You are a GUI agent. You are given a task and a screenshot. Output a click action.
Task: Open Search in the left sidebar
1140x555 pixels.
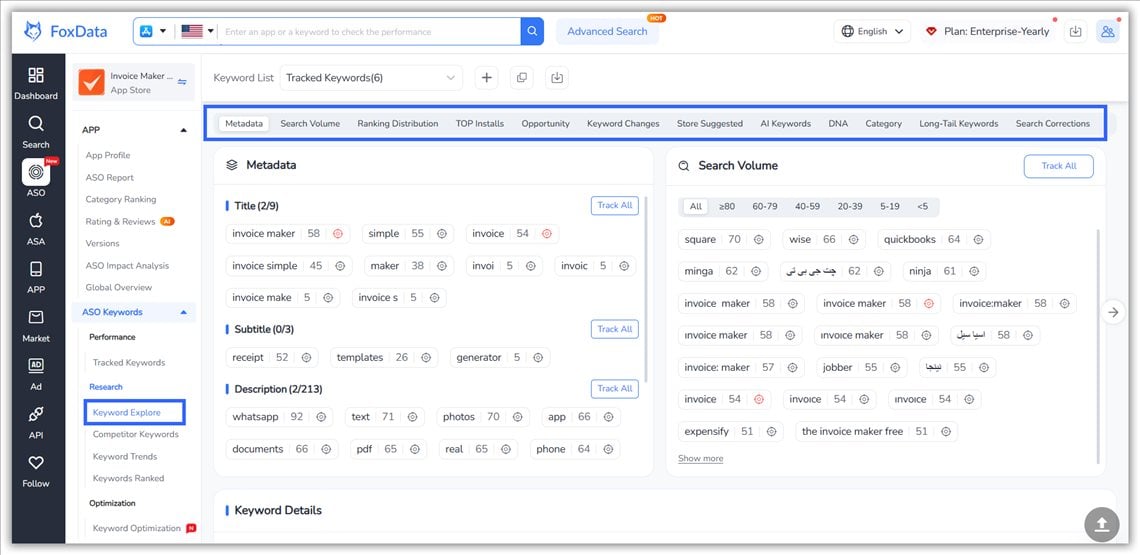[36, 132]
